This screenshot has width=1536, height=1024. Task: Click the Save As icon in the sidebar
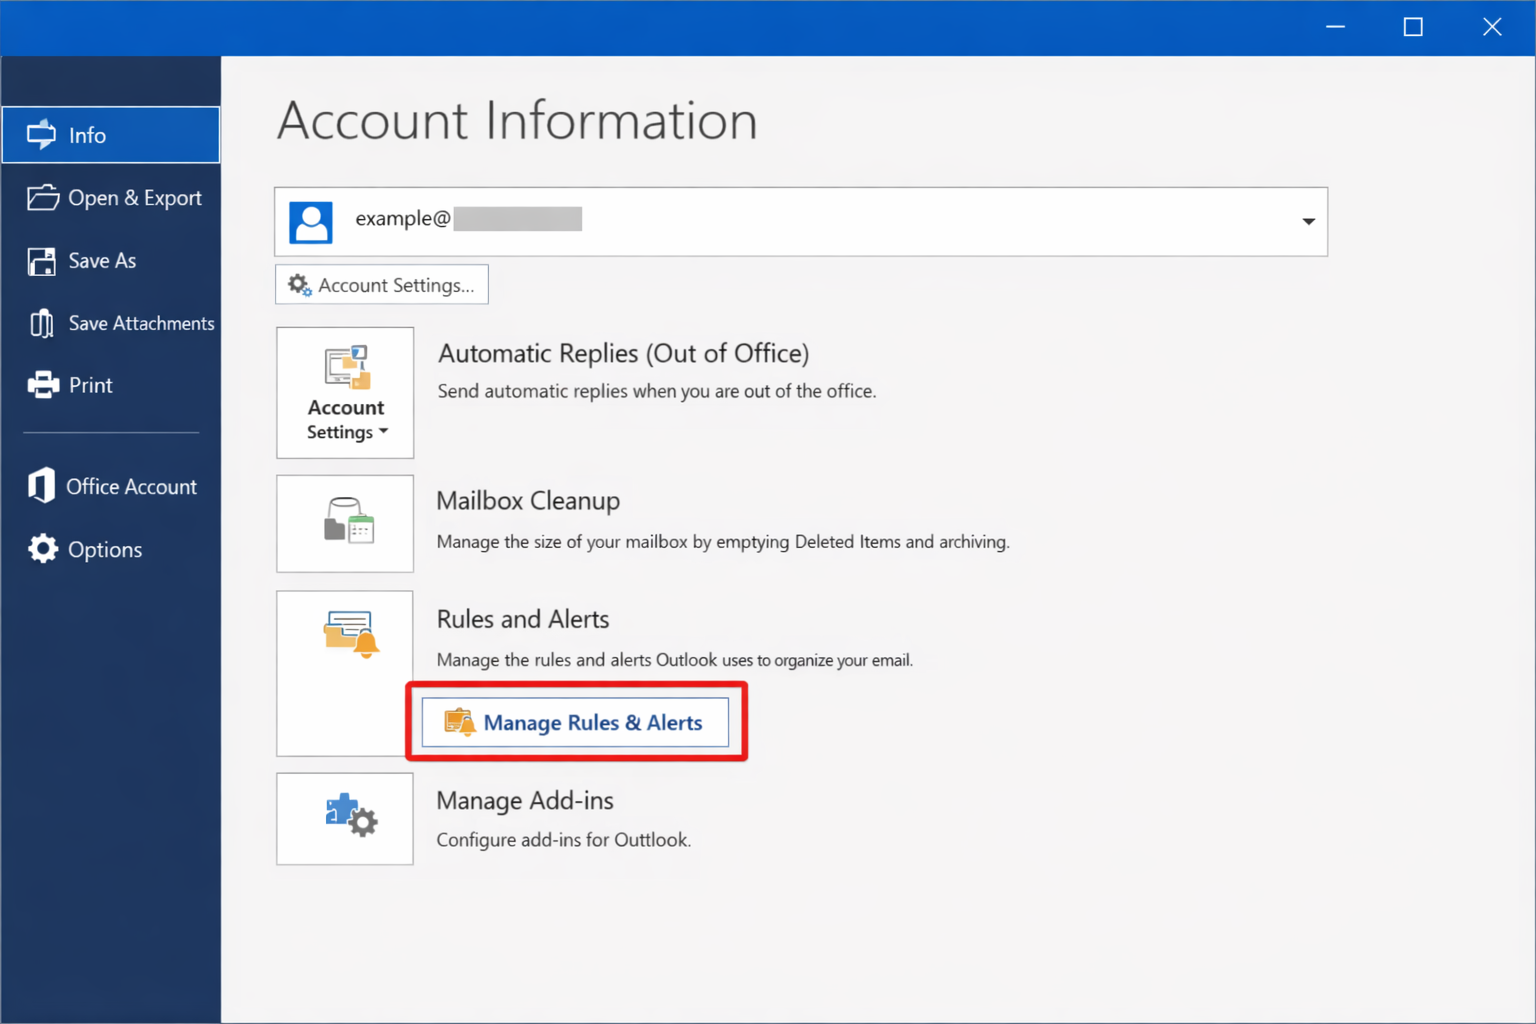pos(41,260)
